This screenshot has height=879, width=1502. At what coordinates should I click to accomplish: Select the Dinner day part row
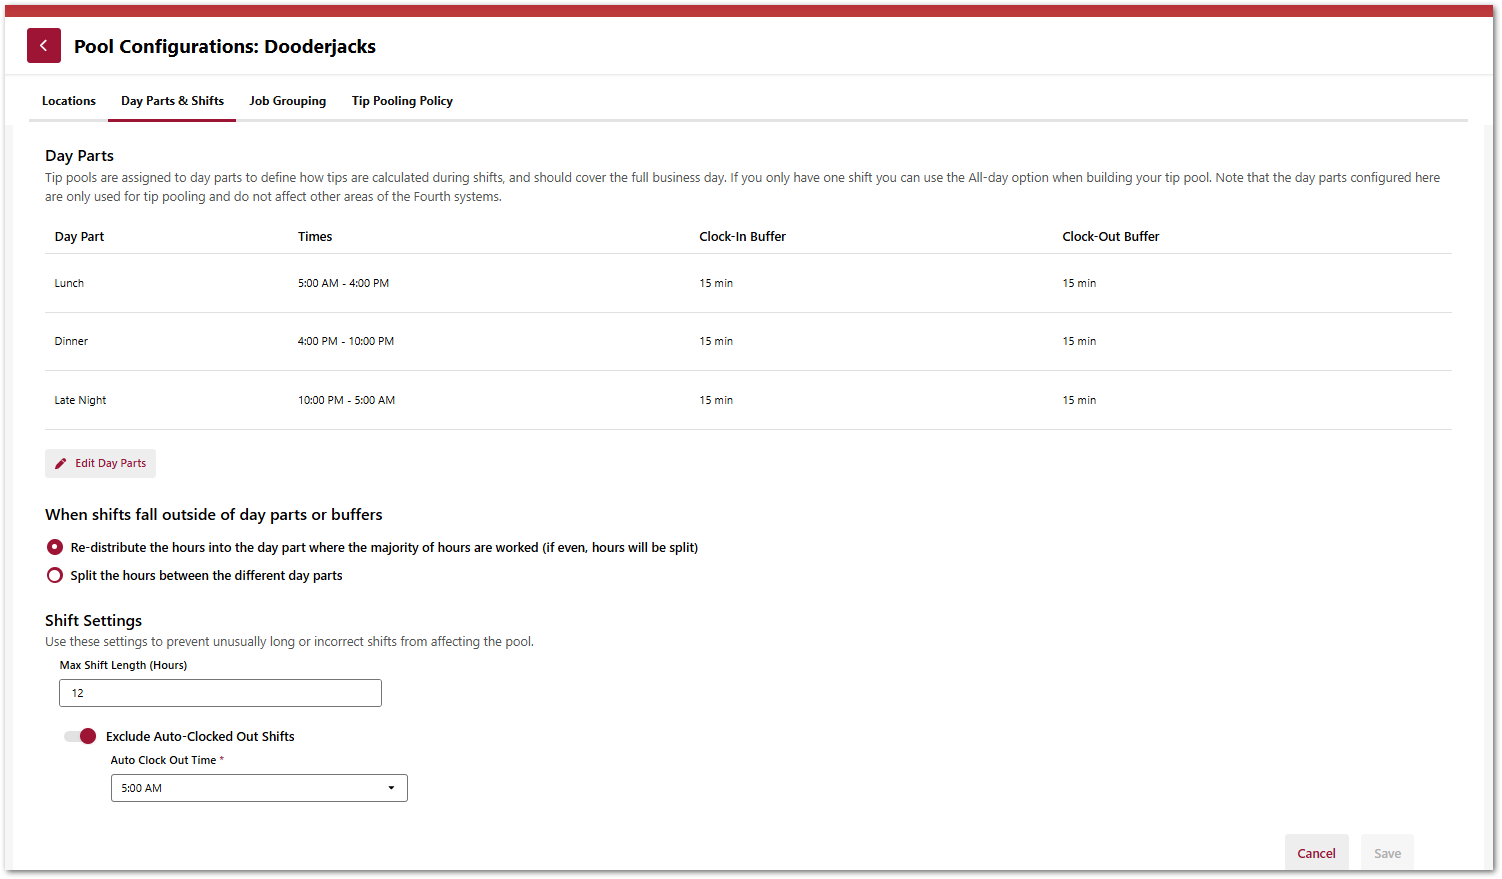(71, 342)
